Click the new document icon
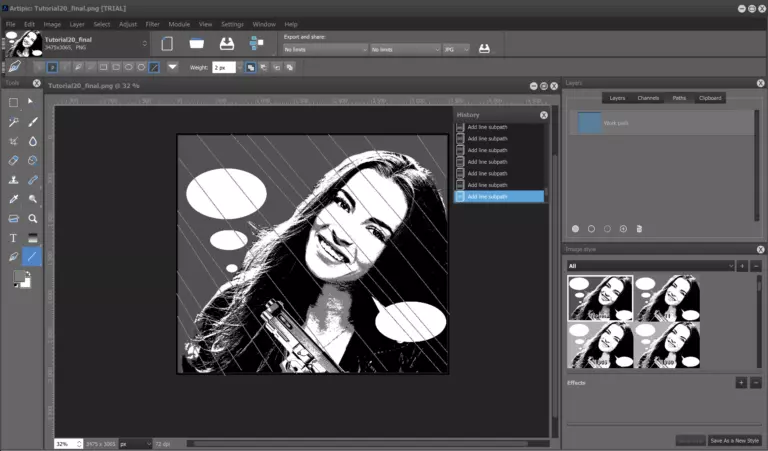Image resolution: width=768 pixels, height=451 pixels. point(168,44)
